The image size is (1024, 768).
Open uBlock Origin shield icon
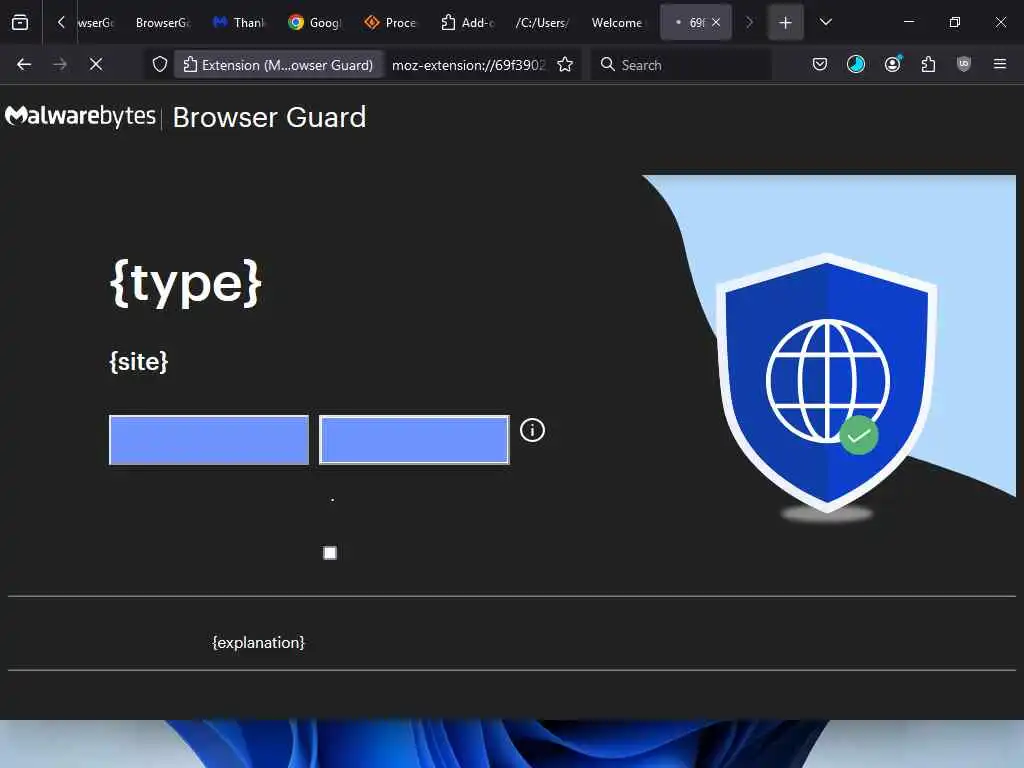[x=964, y=64]
